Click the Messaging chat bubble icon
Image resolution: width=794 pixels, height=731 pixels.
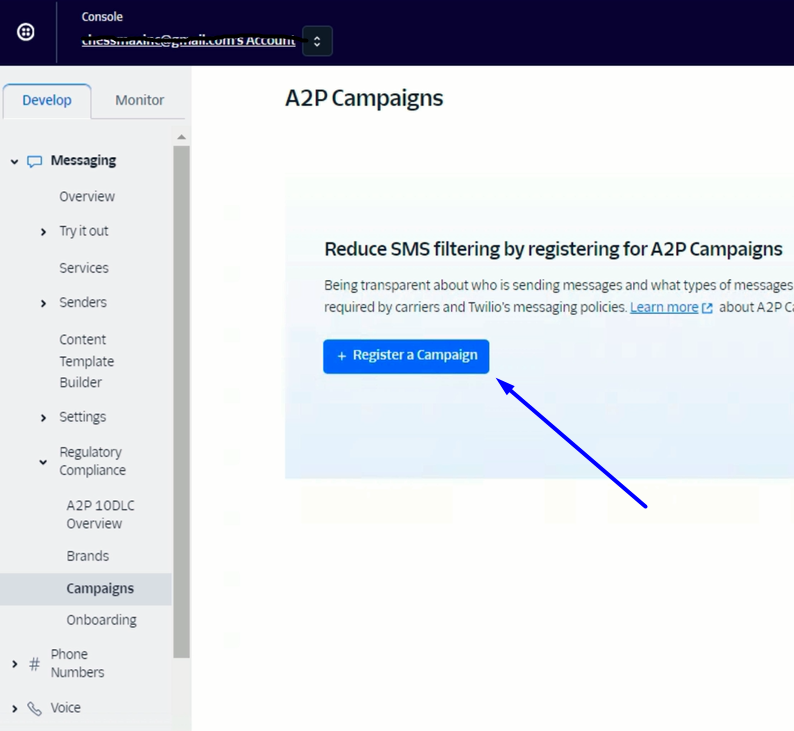35,161
